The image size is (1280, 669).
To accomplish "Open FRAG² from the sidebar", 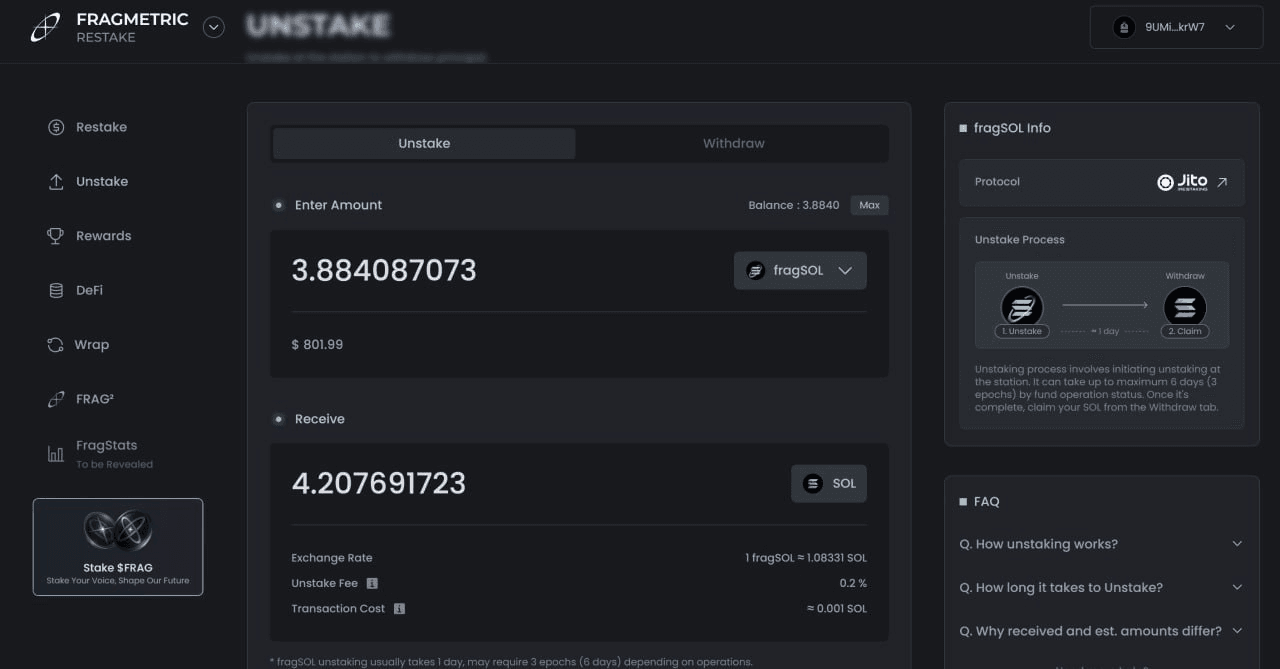I will pyautogui.click(x=57, y=398).
